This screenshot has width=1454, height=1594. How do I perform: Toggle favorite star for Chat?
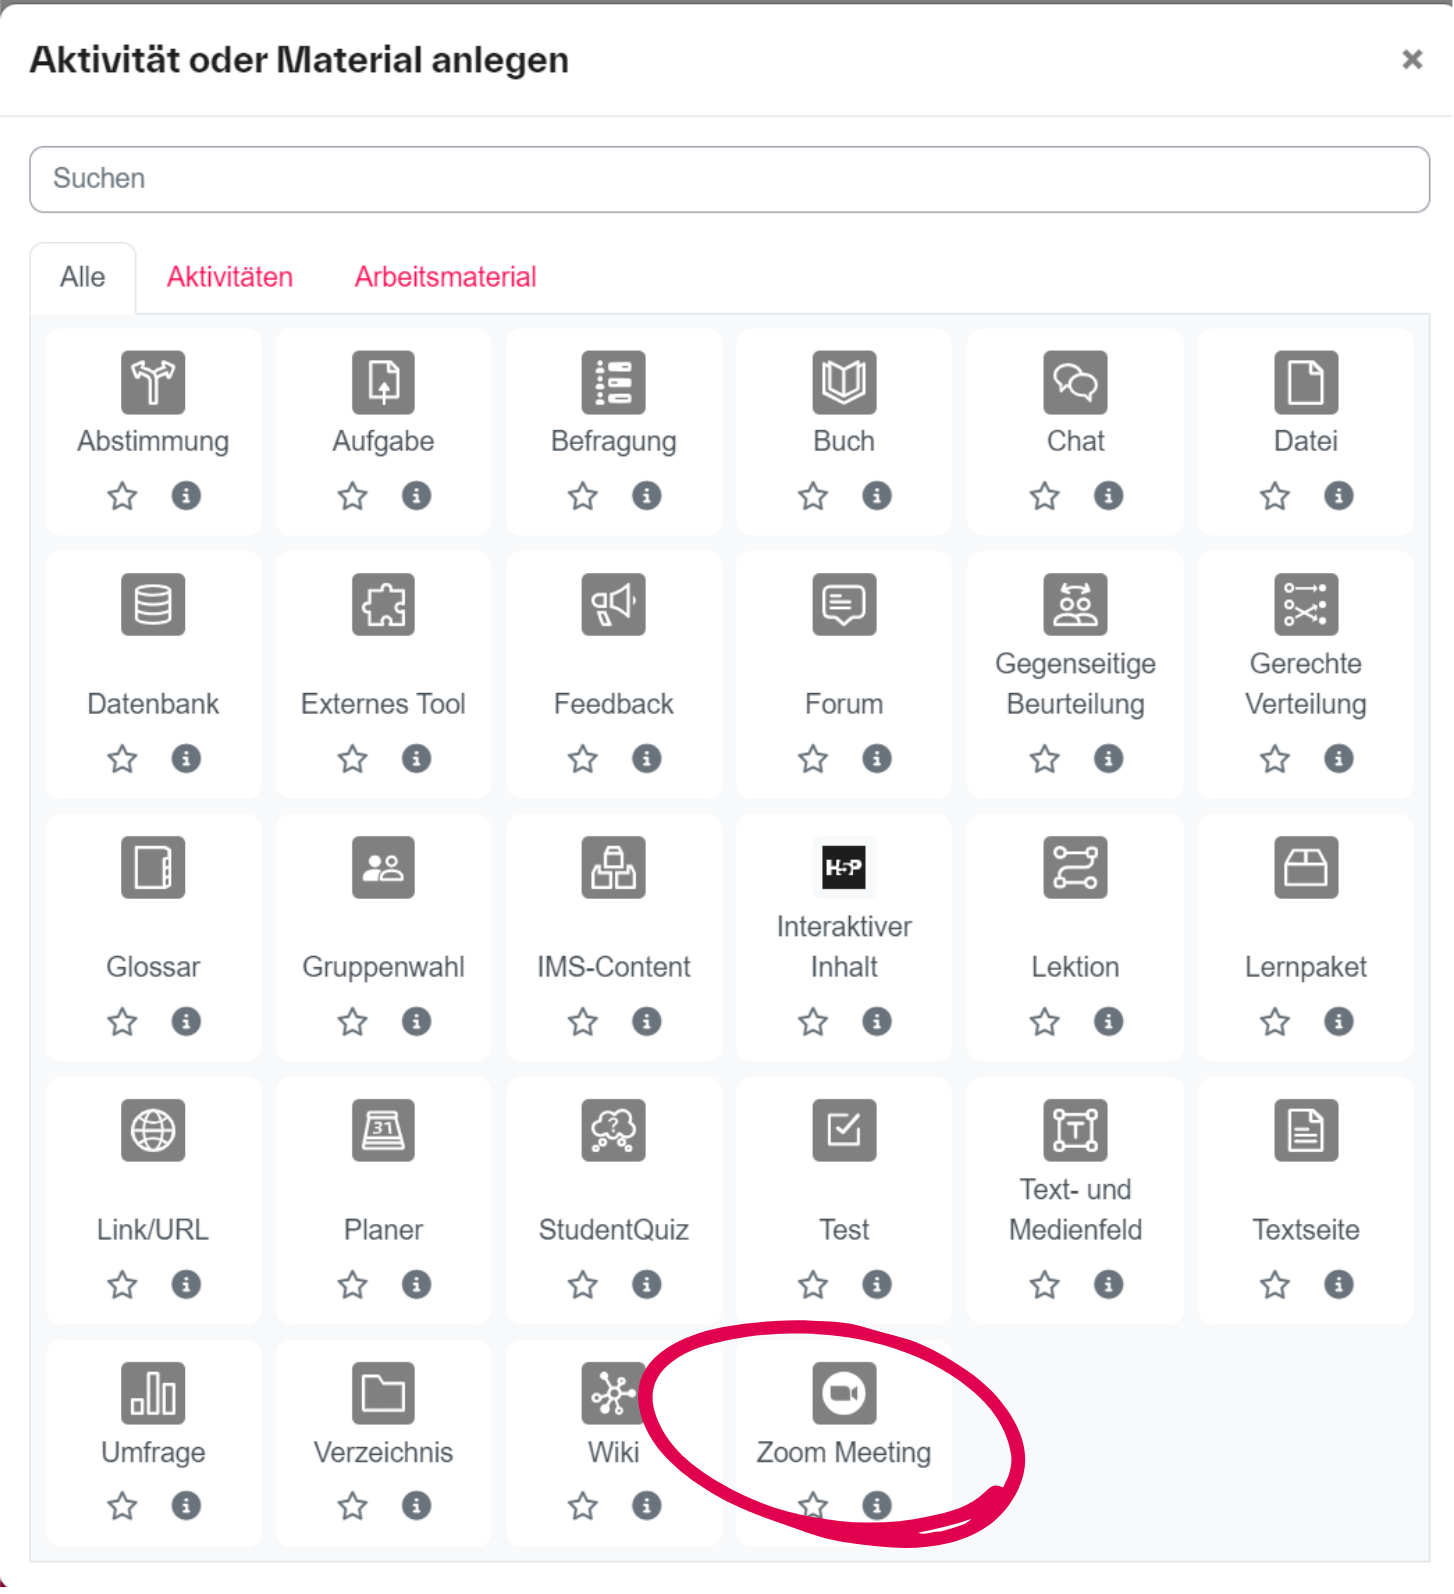[x=1044, y=496]
